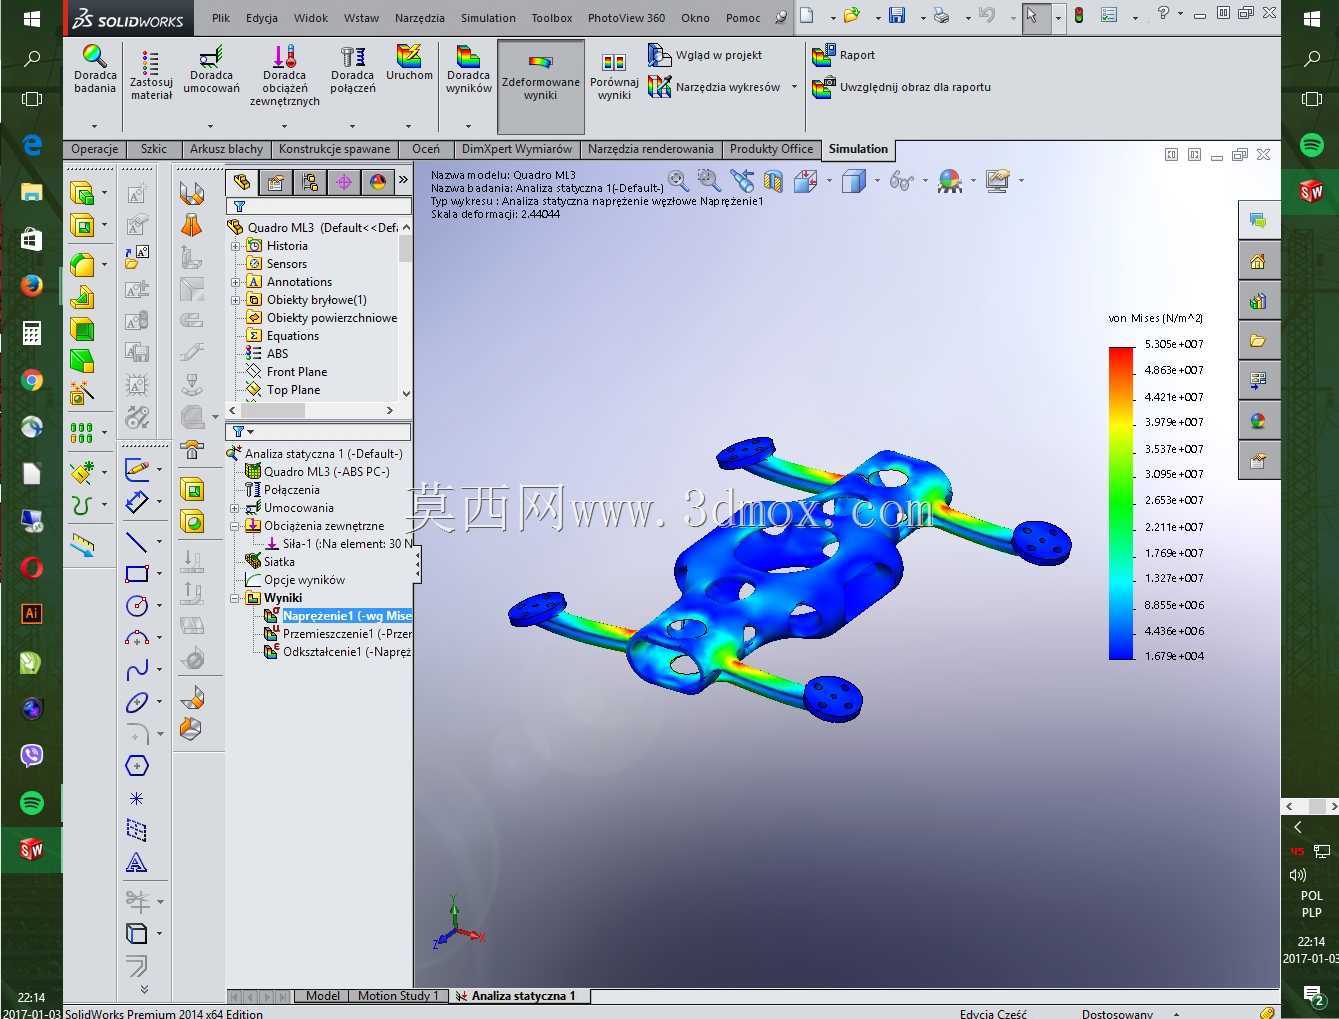Open Narzędzia wykresów plot tools
Image resolution: width=1339 pixels, height=1019 pixels.
click(x=714, y=87)
